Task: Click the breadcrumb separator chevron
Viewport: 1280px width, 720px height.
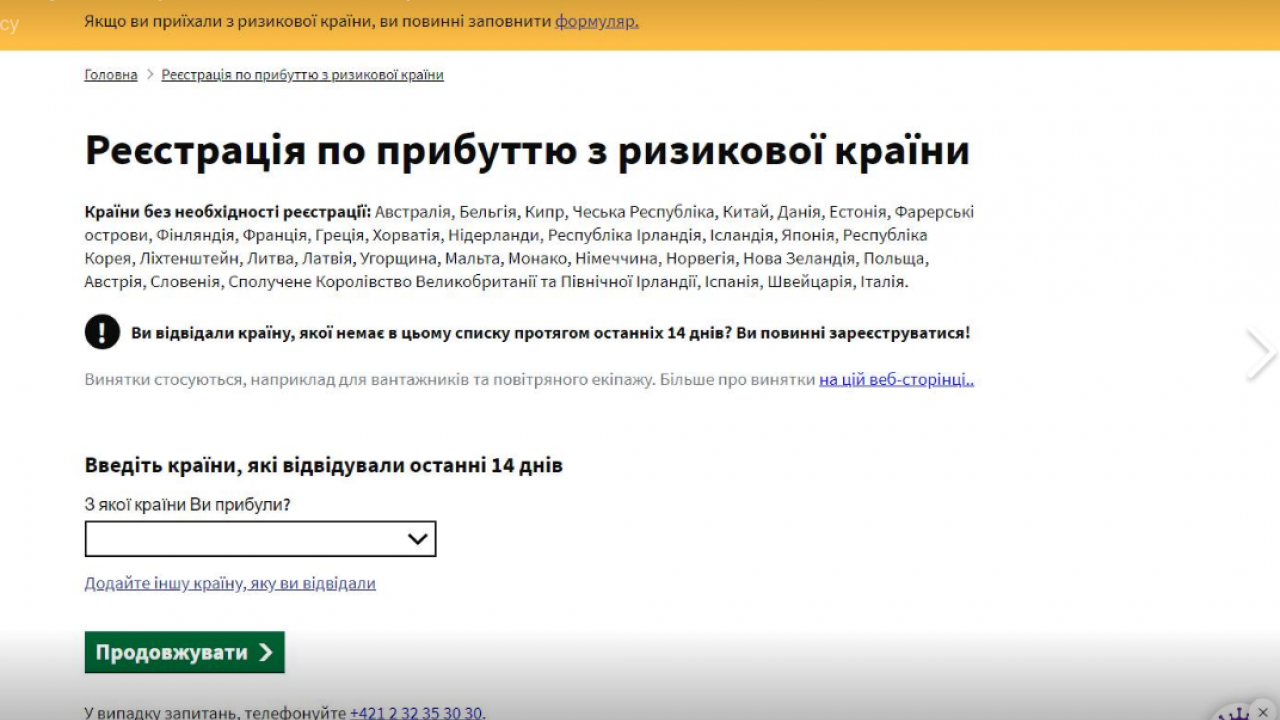Action: [x=149, y=74]
